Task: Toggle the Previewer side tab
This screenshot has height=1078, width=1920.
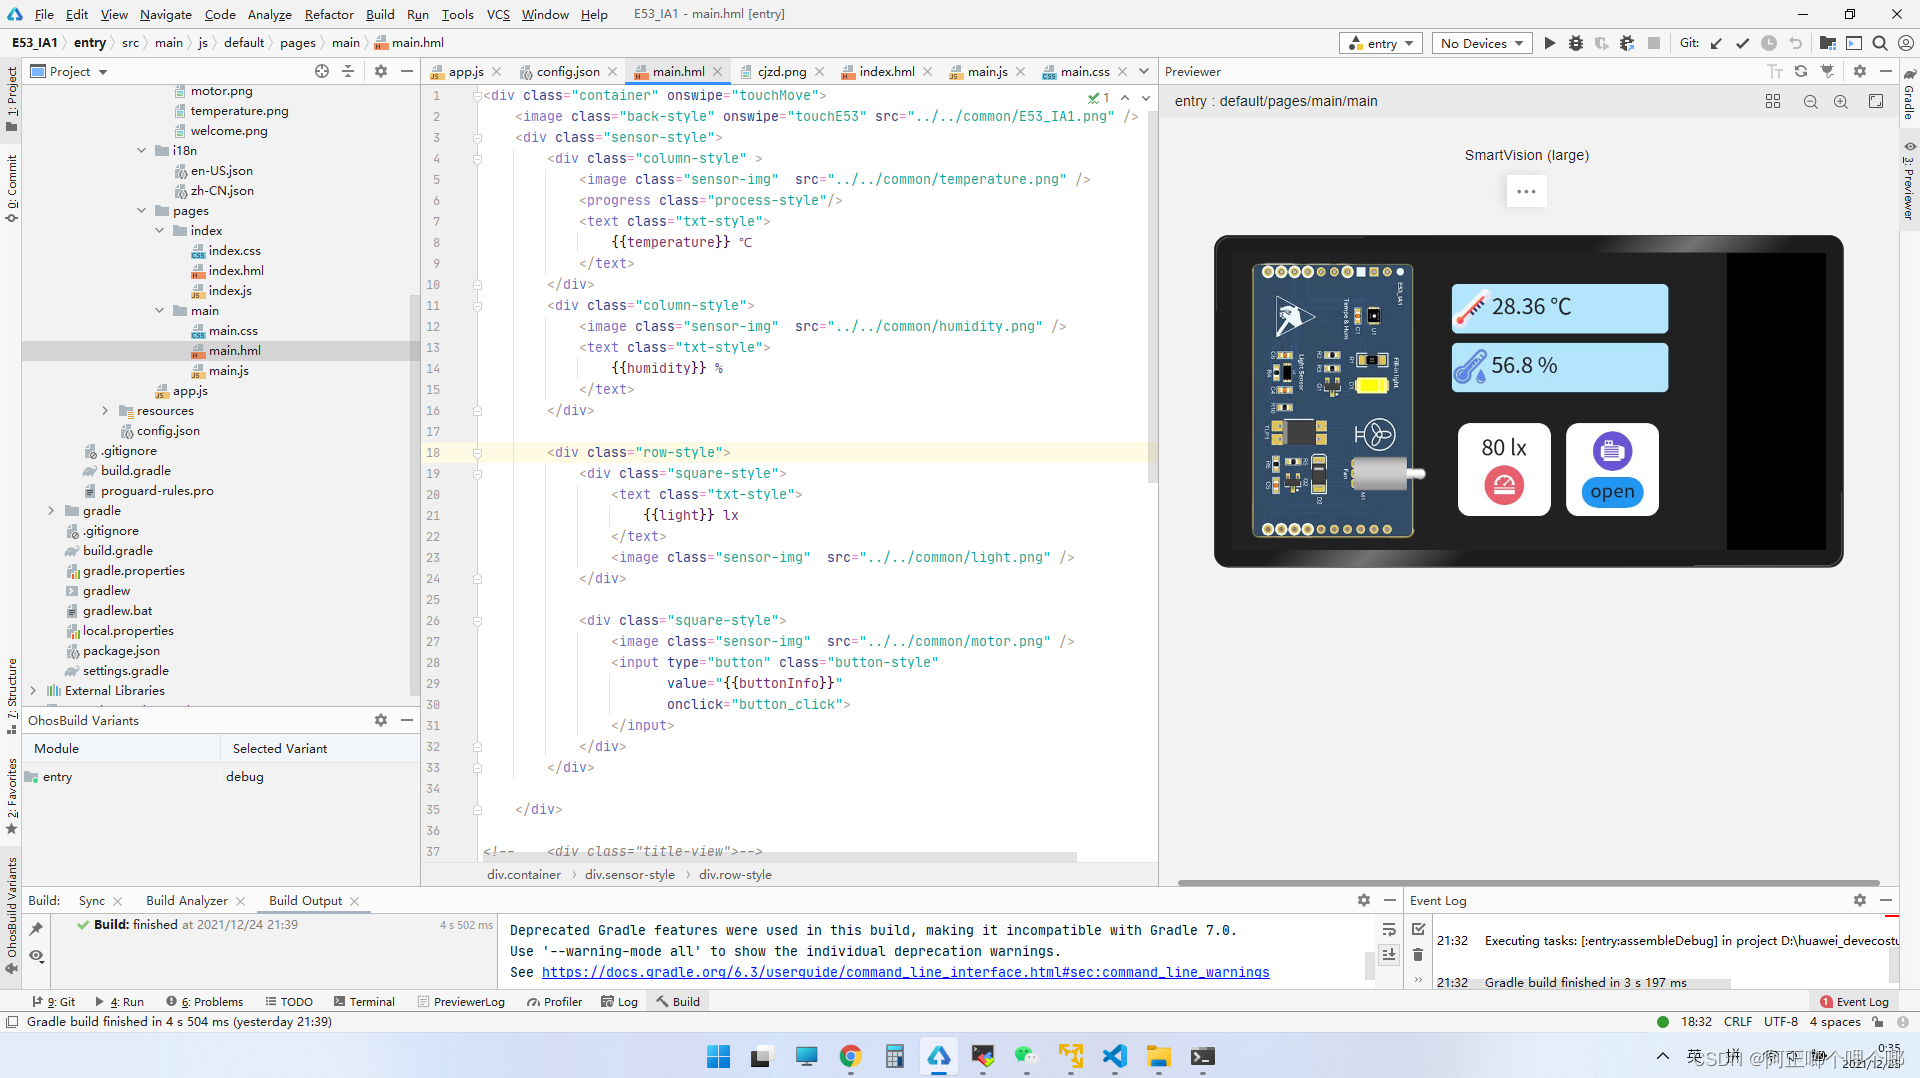Action: pos(1909,180)
